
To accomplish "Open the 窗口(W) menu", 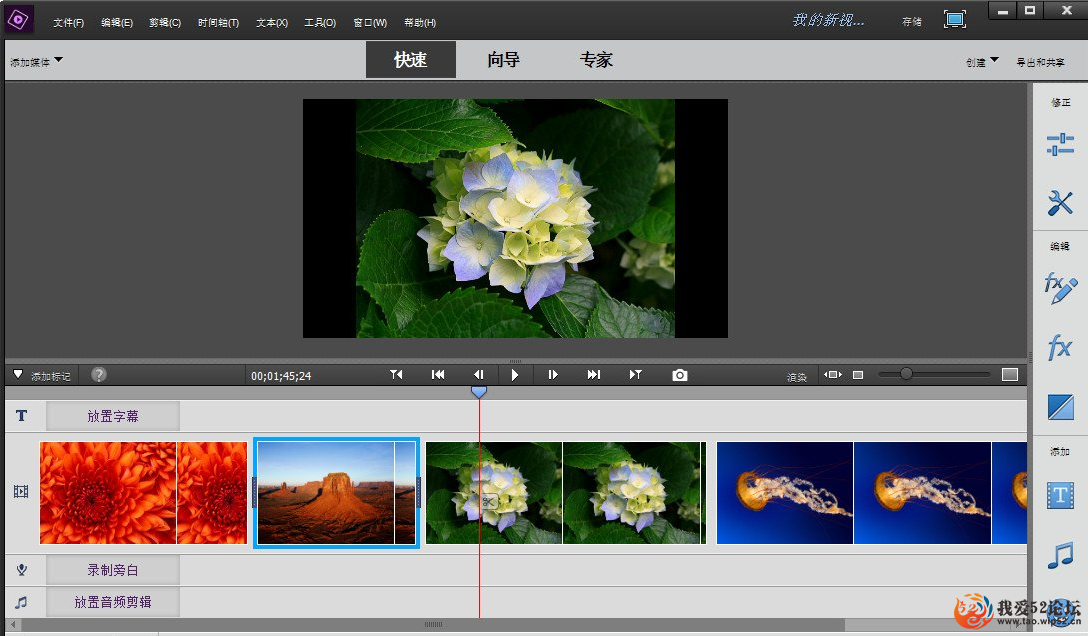I will (370, 22).
